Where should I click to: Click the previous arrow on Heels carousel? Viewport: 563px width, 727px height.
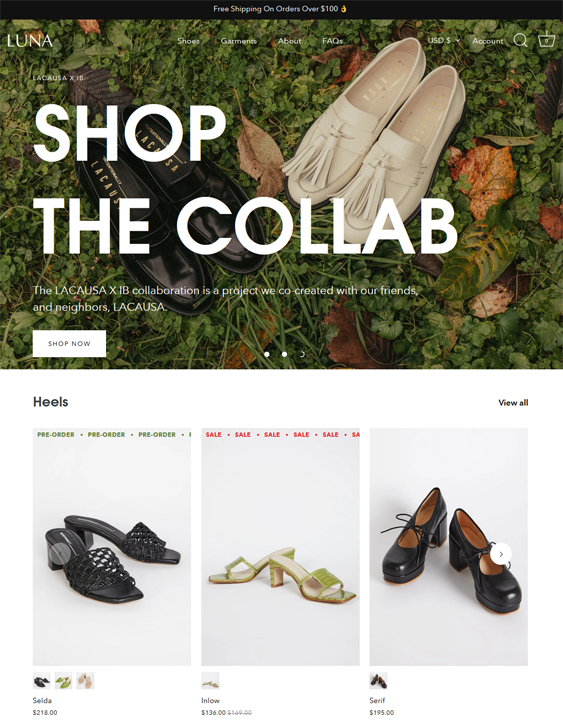point(60,554)
